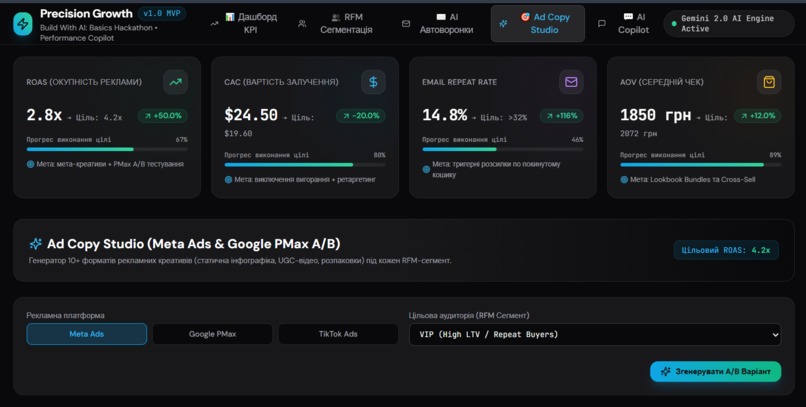Click the v1.0 MVP version badge
This screenshot has width=806, height=407.
coord(162,13)
